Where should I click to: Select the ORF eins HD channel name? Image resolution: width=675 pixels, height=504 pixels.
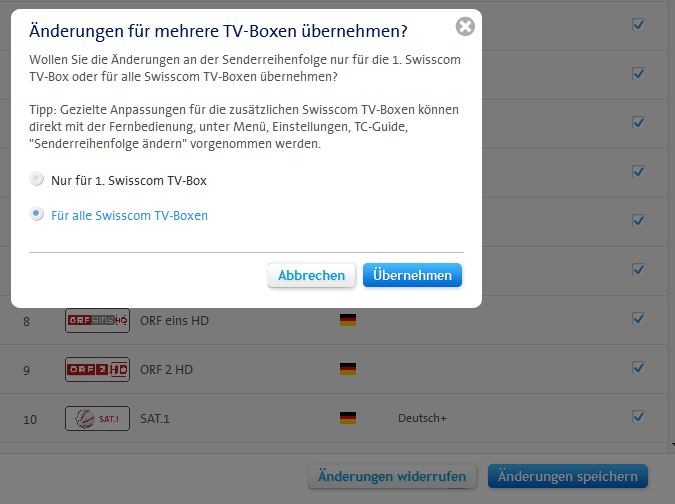[x=174, y=321]
